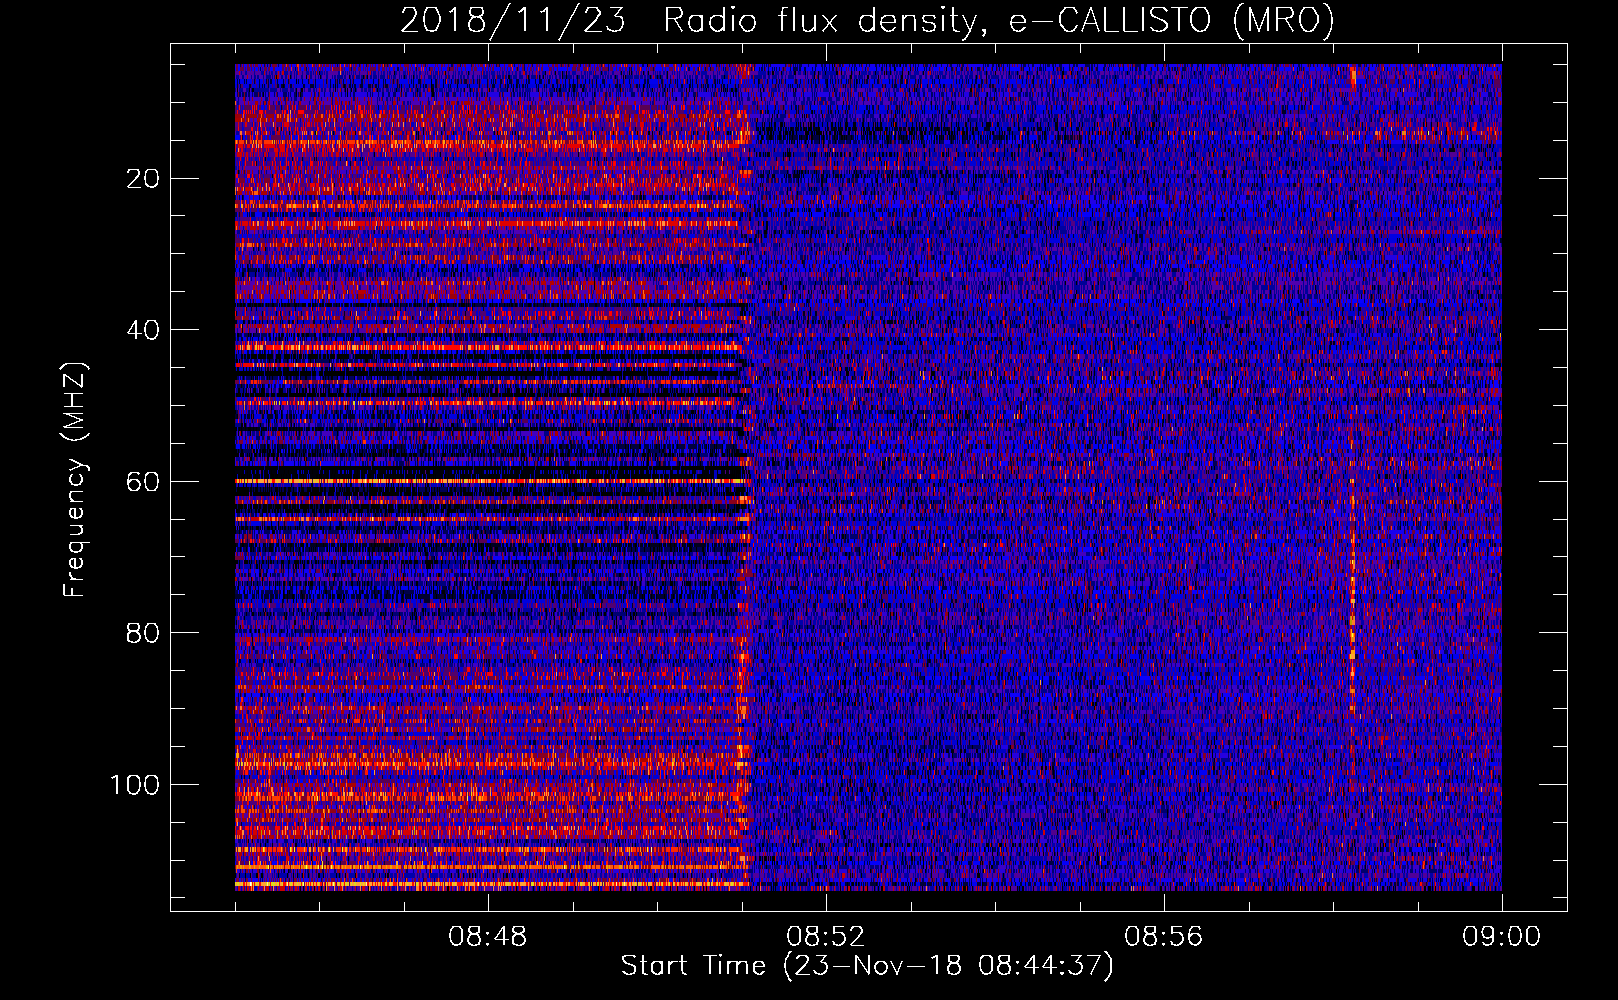The height and width of the screenshot is (1000, 1618).
Task: Click the 08:52 time tick label
Action: 825,937
